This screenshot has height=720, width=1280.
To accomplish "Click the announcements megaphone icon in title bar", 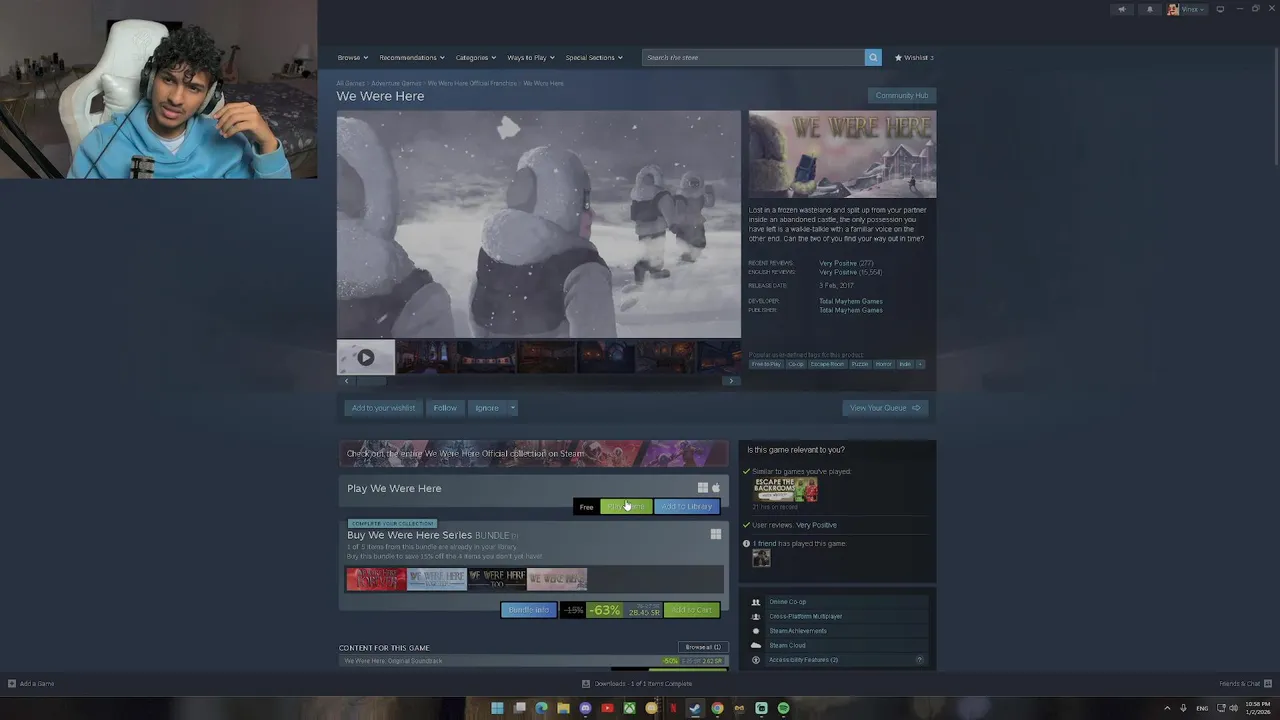I will 1121,9.
